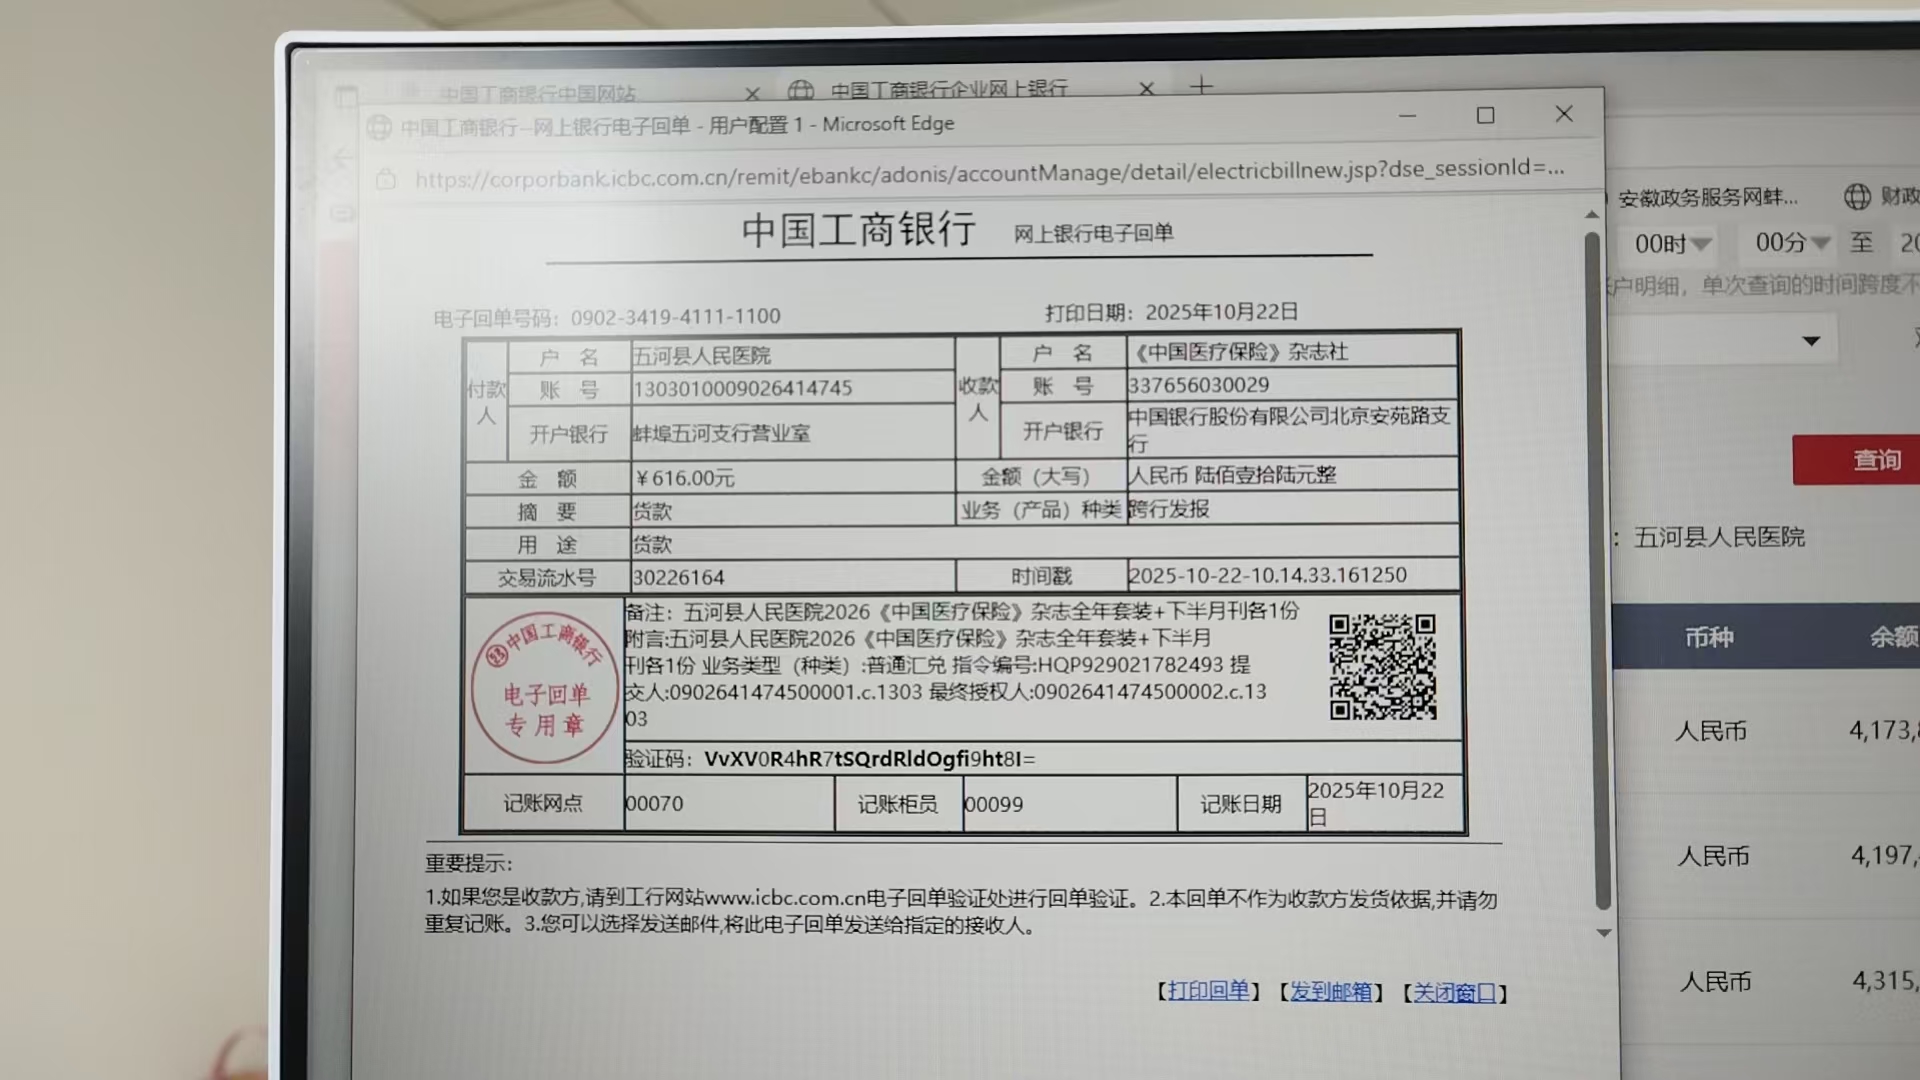Viewport: 1920px width, 1080px height.
Task: Open the dropdown with black arrow
Action: pyautogui.click(x=1810, y=341)
